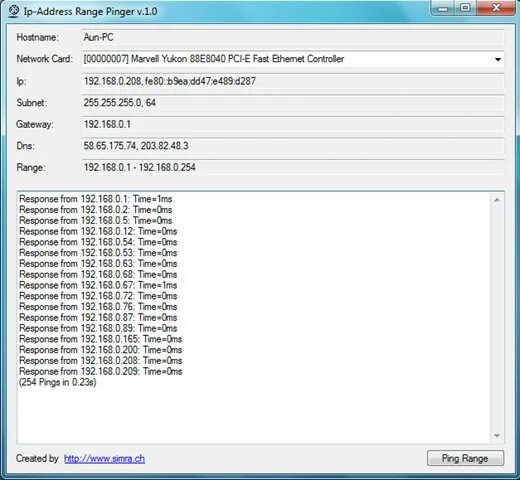Click line Response from 192.168.0.5
Image resolution: width=520 pixels, height=480 pixels.
pos(96,221)
